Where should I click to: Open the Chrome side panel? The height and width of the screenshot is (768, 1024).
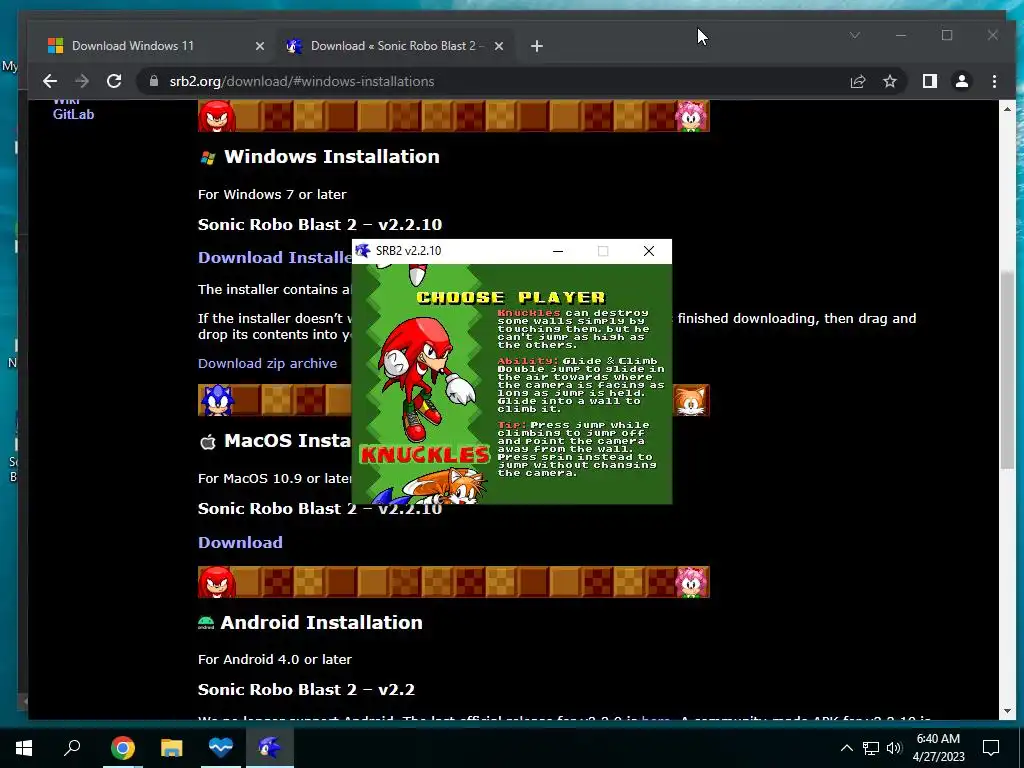point(929,82)
